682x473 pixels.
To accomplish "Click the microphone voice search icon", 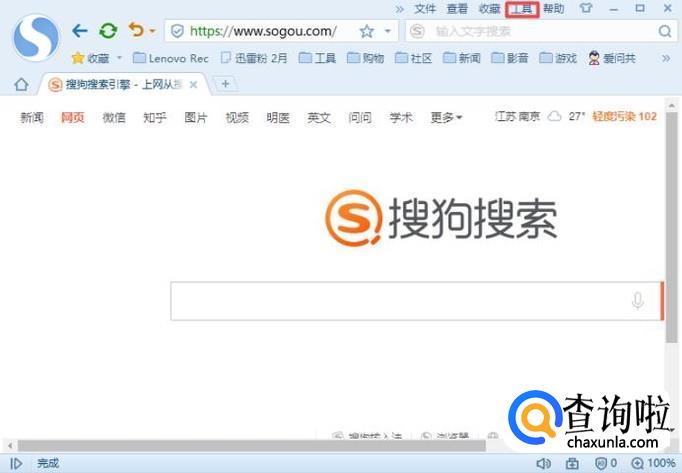I will point(638,301).
